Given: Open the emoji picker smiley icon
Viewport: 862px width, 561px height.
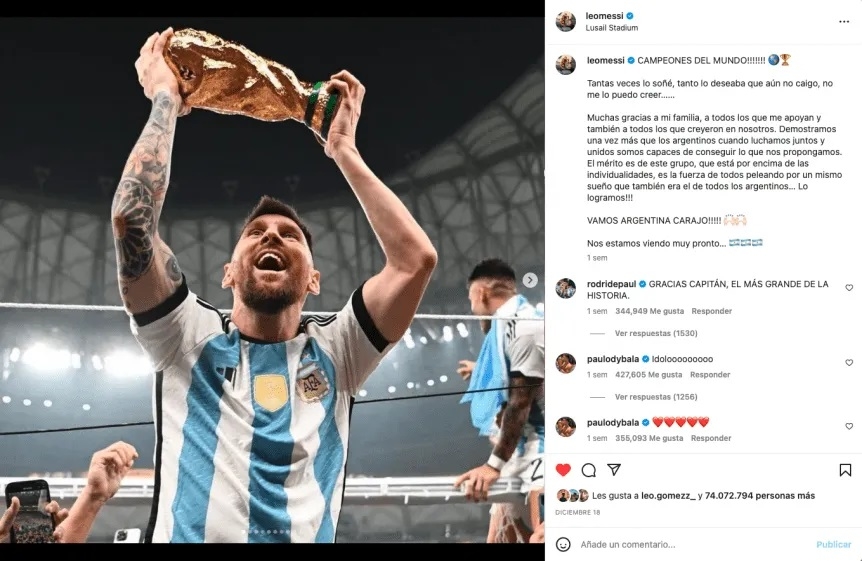Looking at the screenshot, I should tap(563, 544).
